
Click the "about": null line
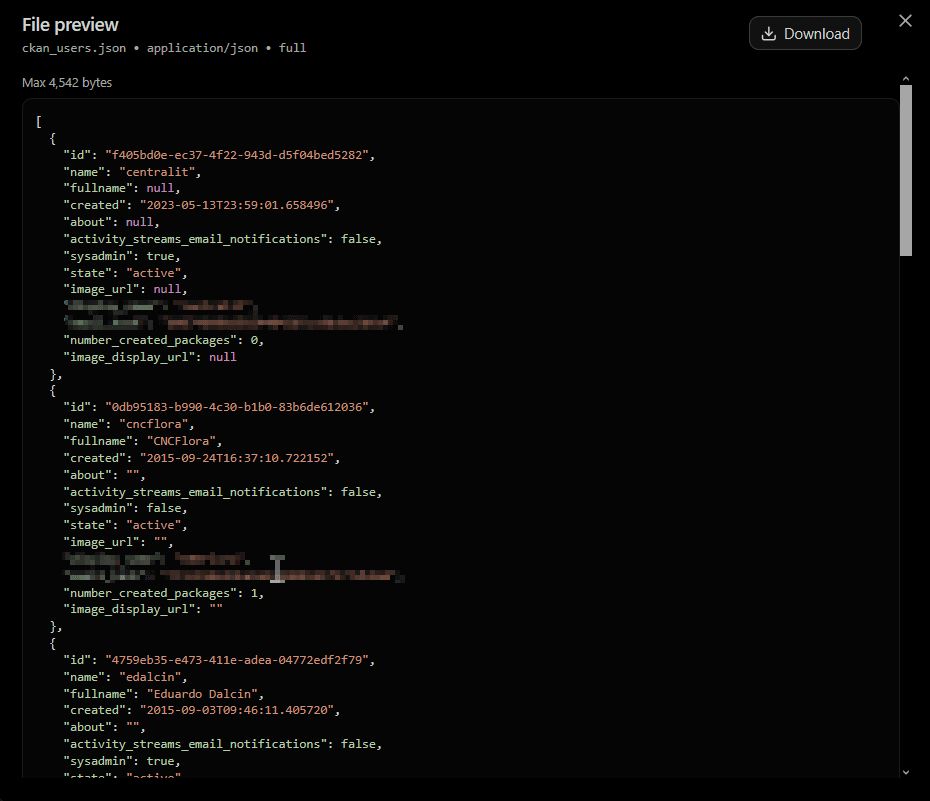(112, 222)
